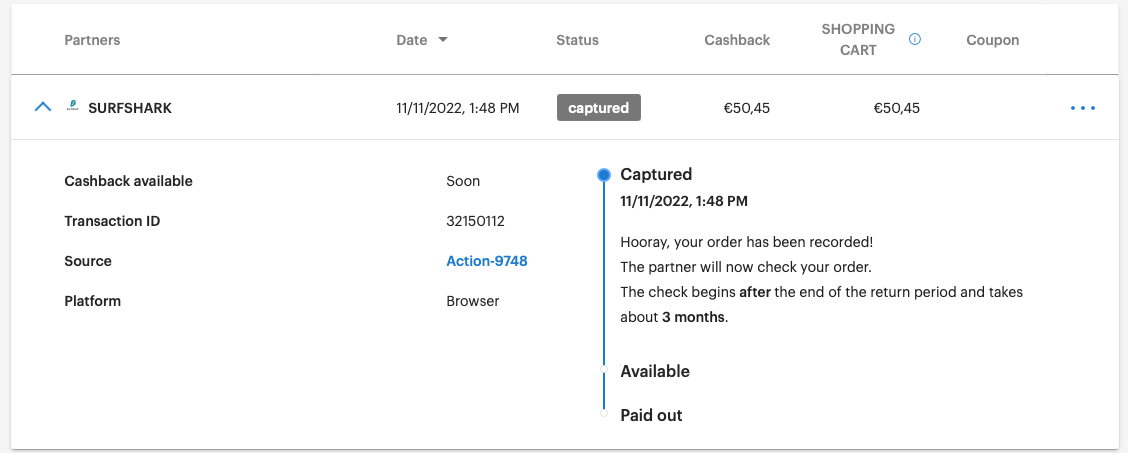Click the SURFSHARK partner name

tap(130, 109)
